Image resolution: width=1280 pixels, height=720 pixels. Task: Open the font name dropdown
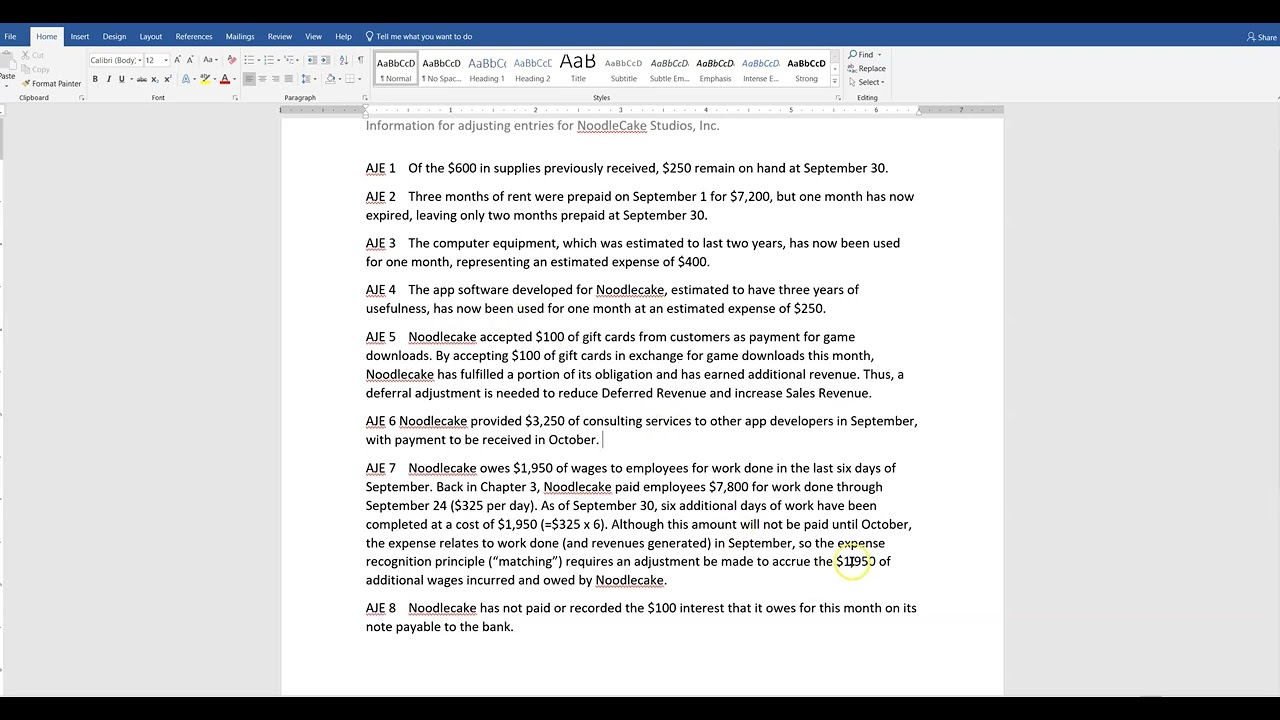coord(140,60)
